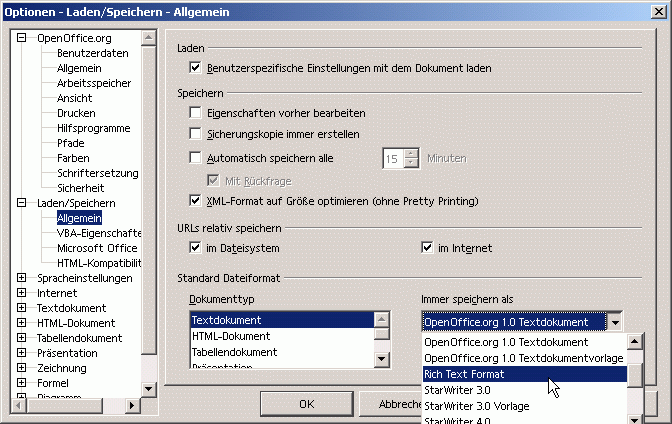Collapse the OpenOffice.org tree node
Viewport: 672px width, 424px height.
(21, 38)
